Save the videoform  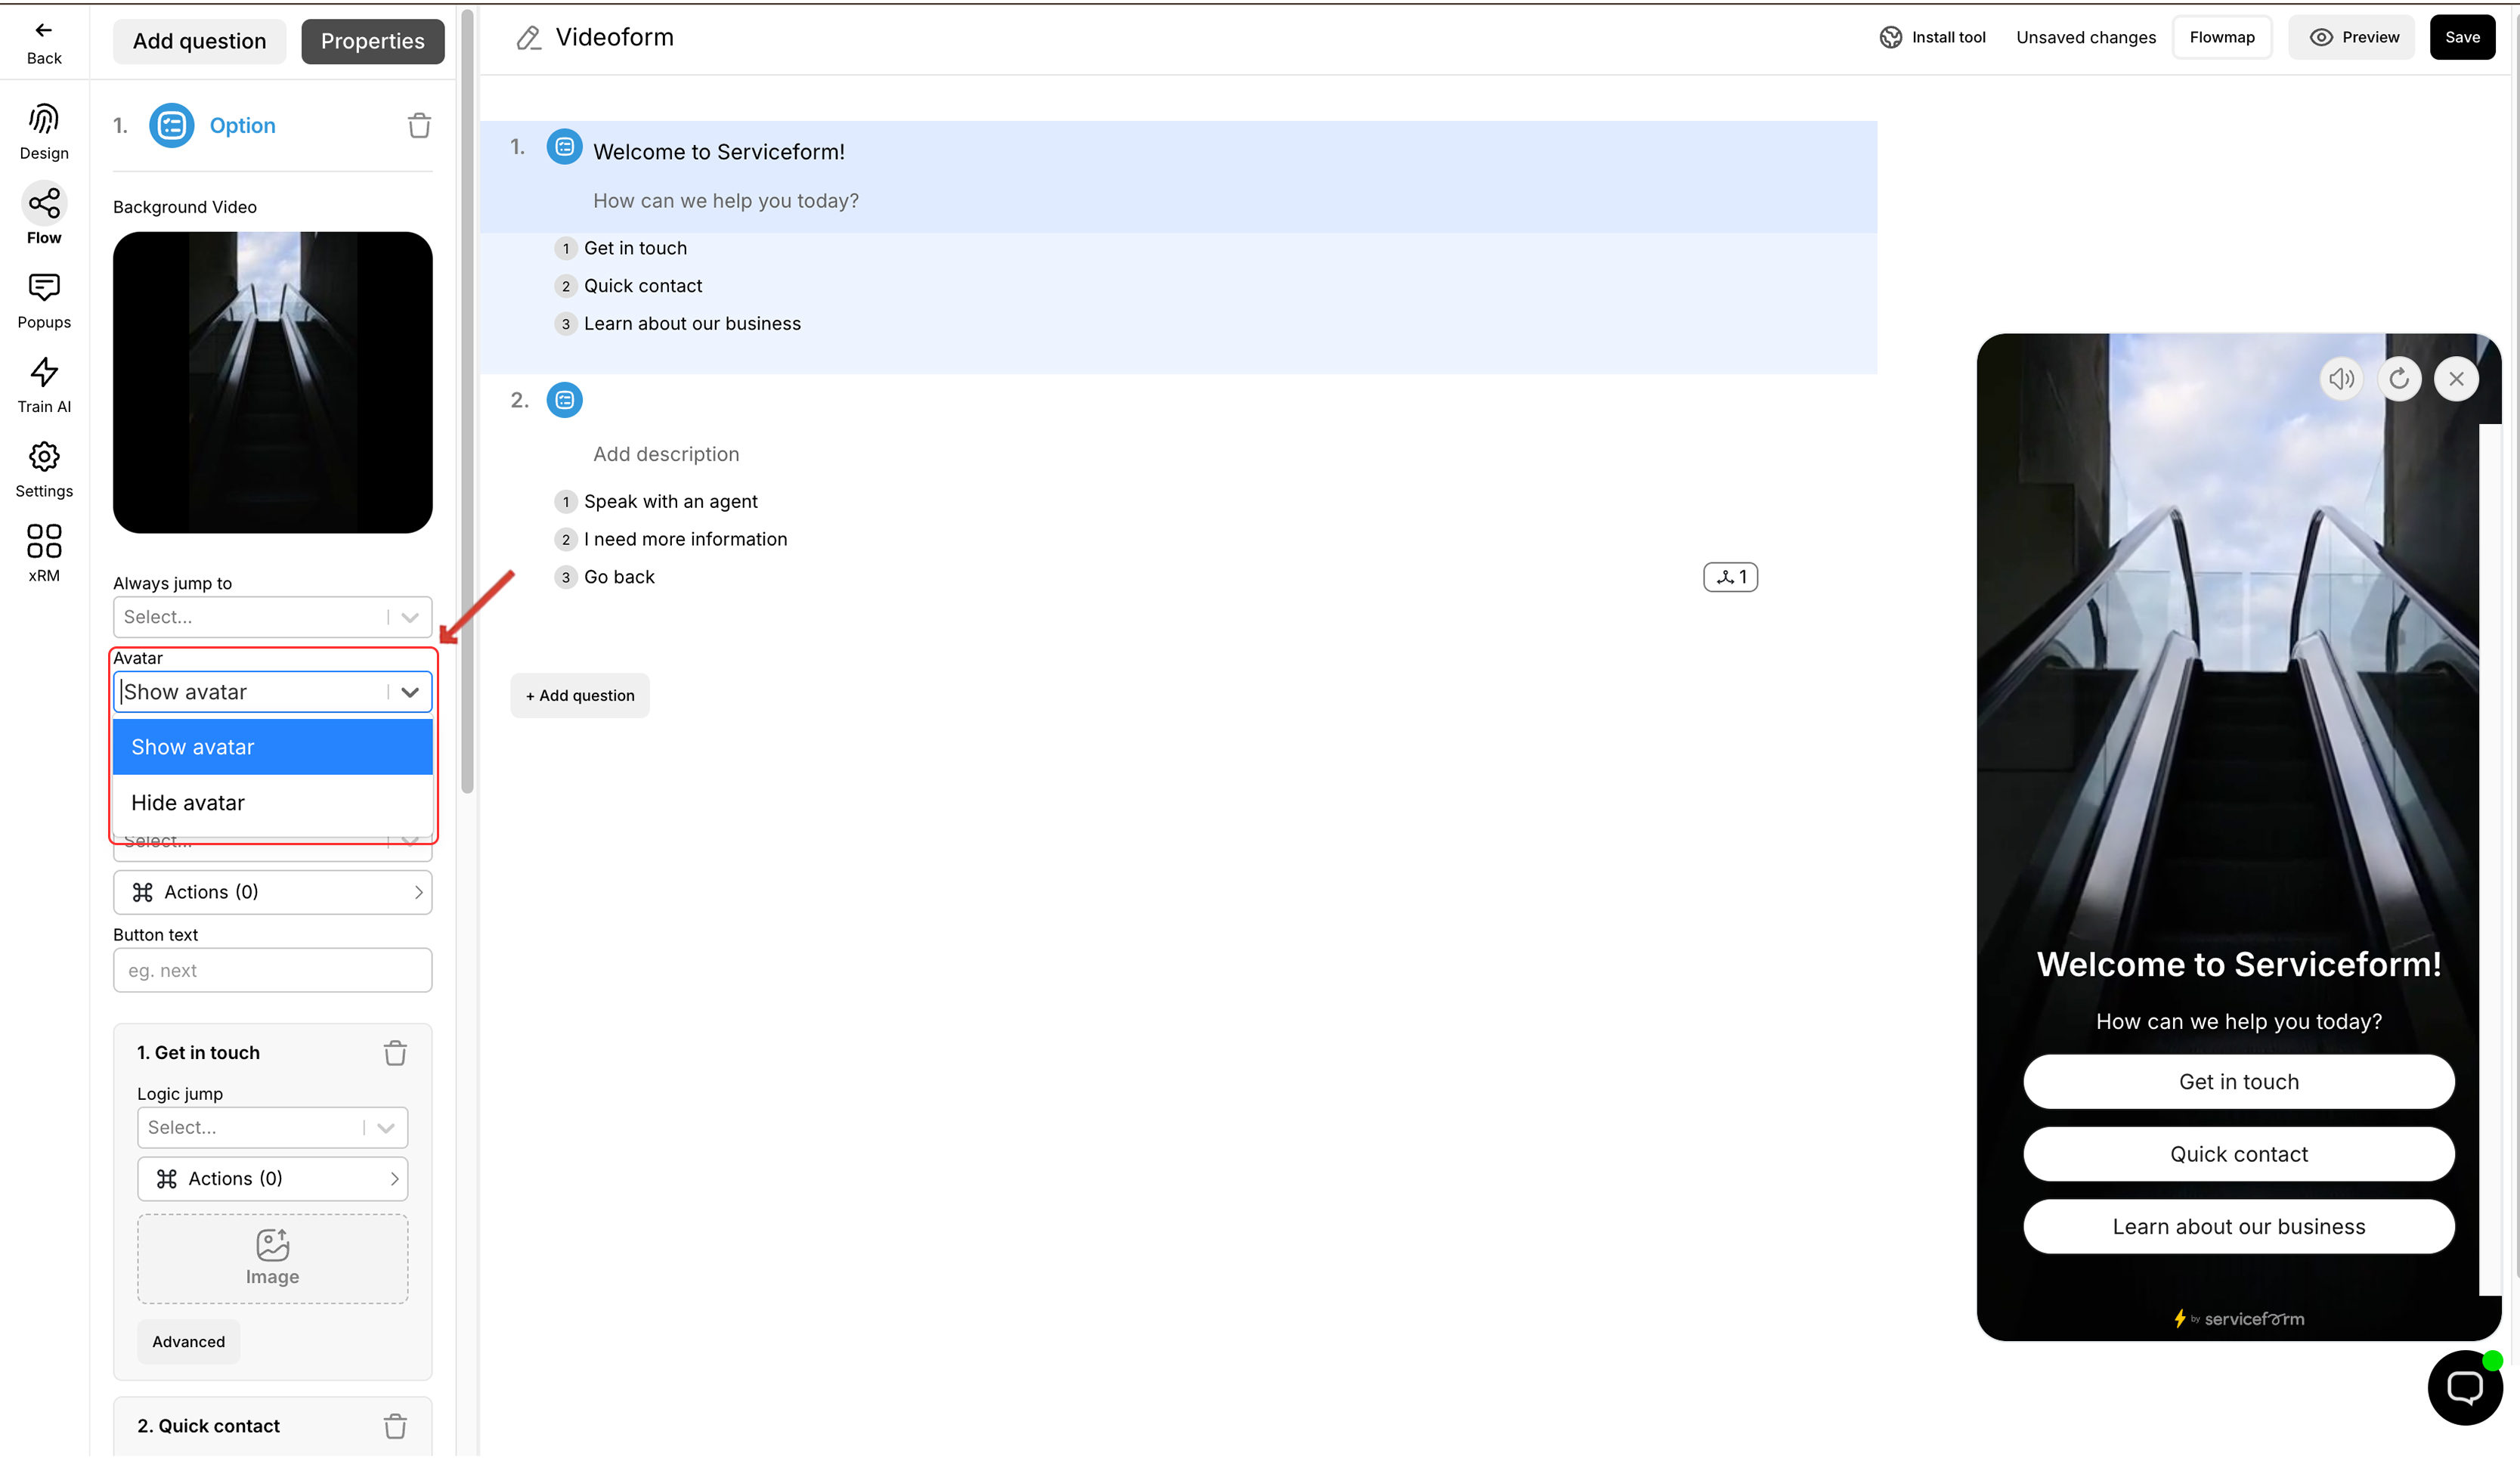2462,37
